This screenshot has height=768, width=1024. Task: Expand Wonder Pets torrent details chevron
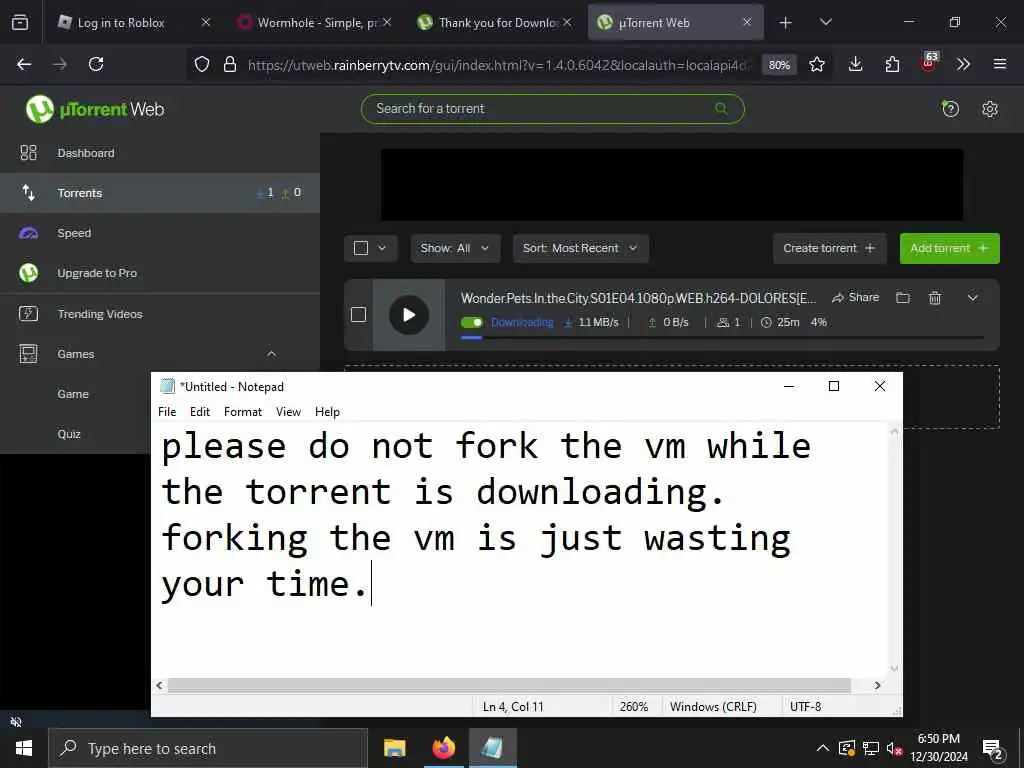pos(972,298)
